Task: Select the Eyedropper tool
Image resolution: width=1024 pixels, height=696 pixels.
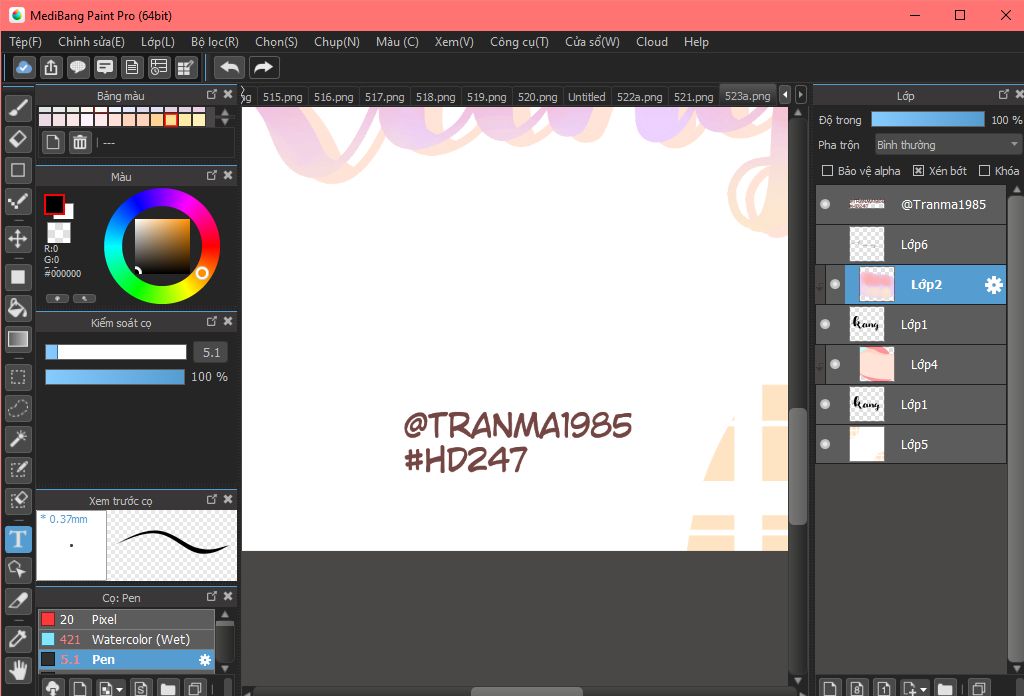Action: coord(18,639)
